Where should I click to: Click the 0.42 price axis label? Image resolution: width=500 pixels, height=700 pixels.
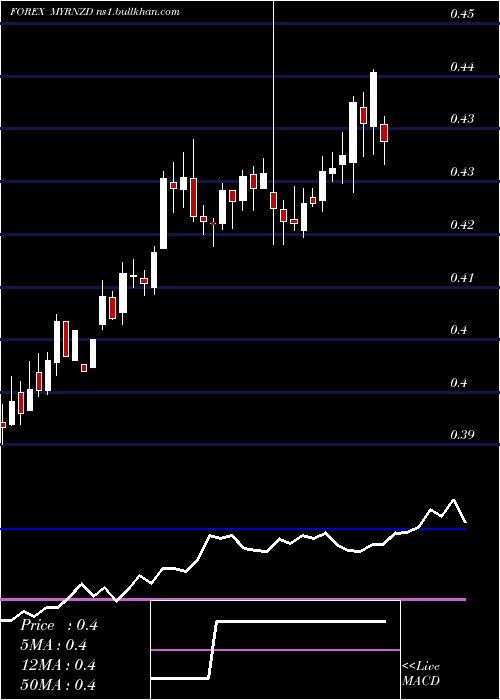462,225
